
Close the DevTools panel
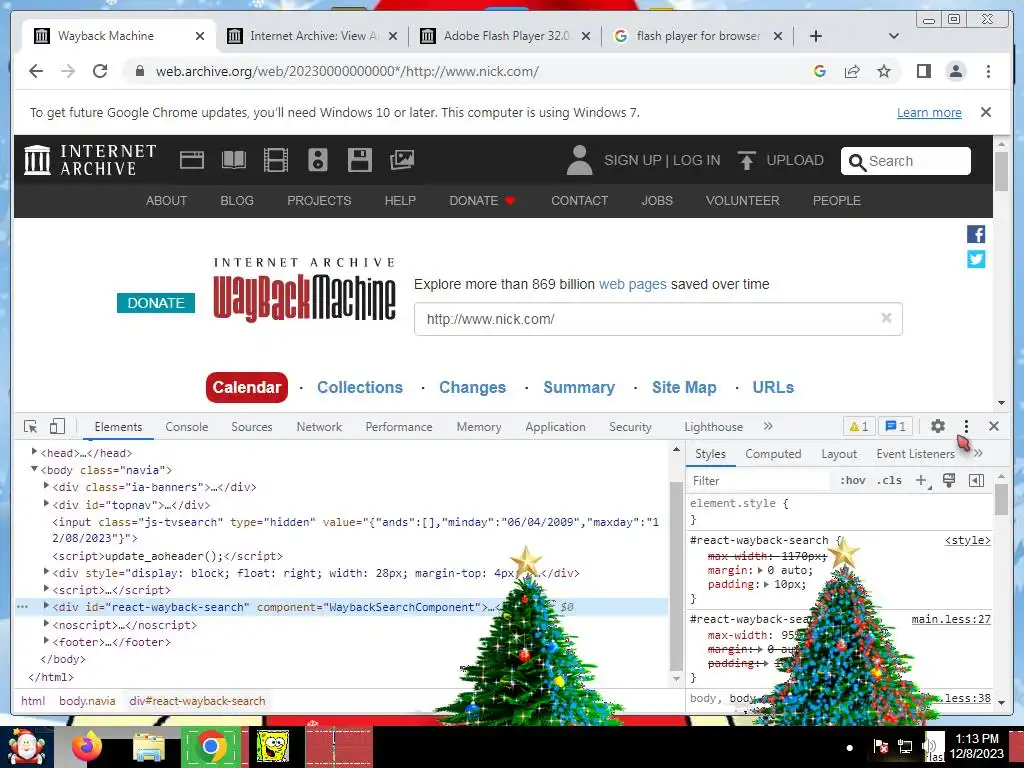pos(994,426)
